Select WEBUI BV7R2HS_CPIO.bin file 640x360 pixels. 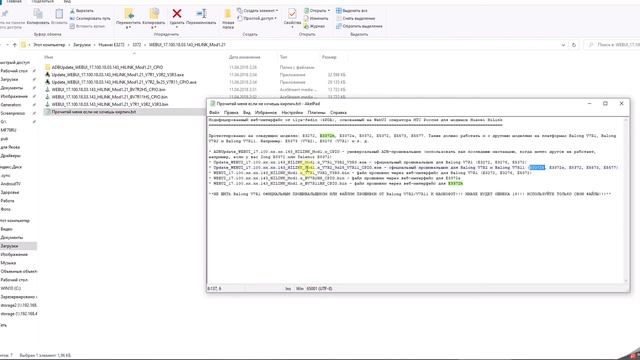click(108, 89)
